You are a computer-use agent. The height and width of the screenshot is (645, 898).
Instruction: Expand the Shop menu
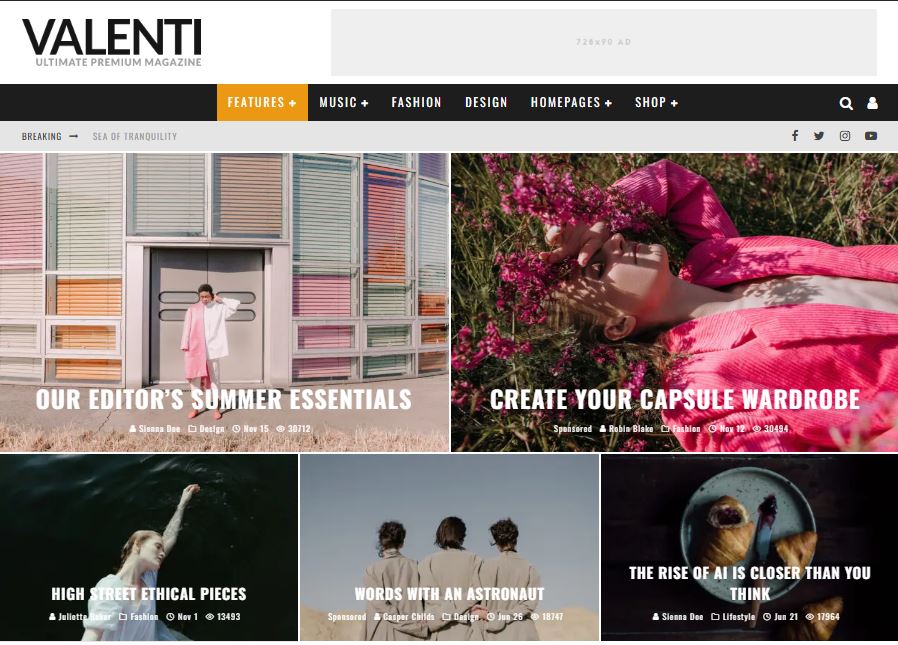pos(656,103)
